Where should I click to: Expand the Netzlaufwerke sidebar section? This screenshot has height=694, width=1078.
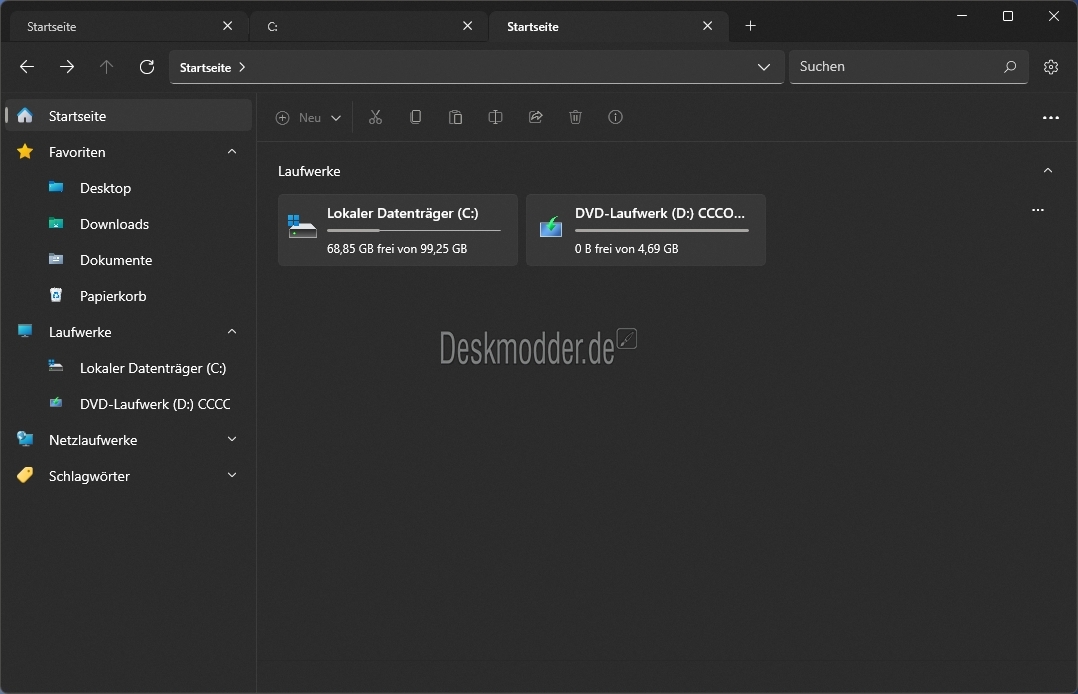232,440
